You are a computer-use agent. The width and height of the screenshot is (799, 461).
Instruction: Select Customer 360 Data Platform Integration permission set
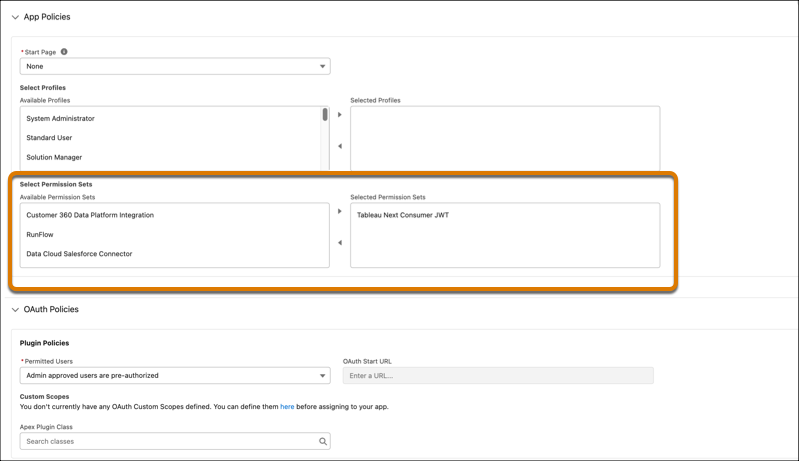coord(90,215)
